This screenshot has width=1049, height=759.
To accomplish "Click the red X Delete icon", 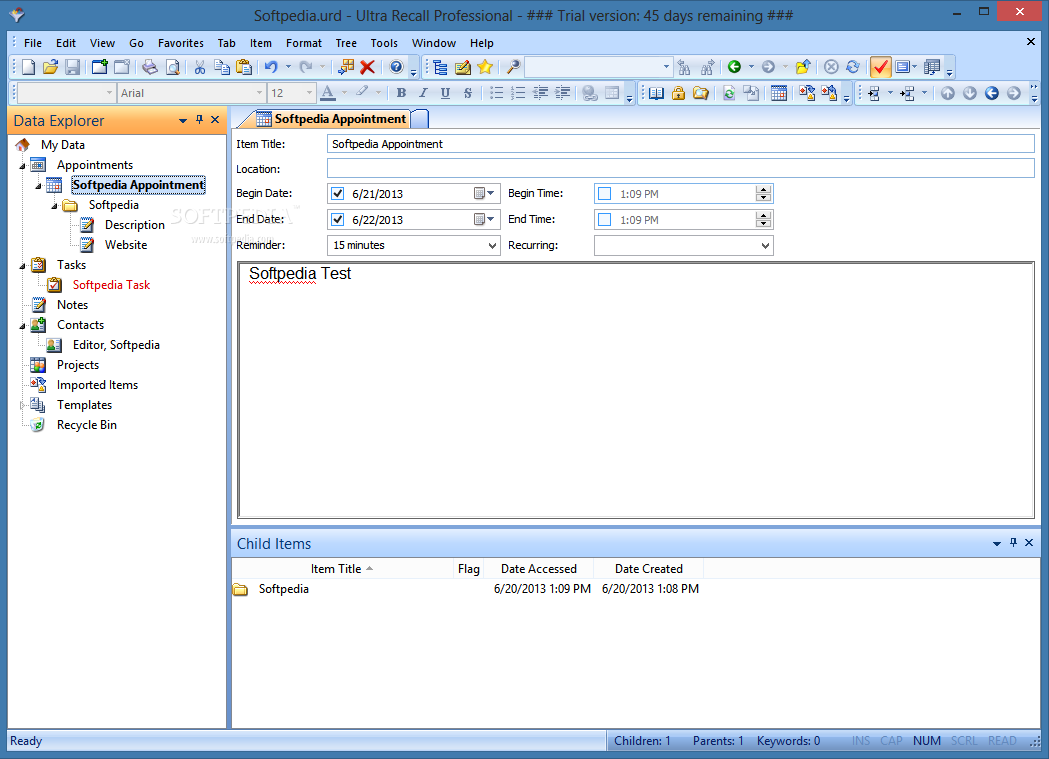I will pos(367,67).
